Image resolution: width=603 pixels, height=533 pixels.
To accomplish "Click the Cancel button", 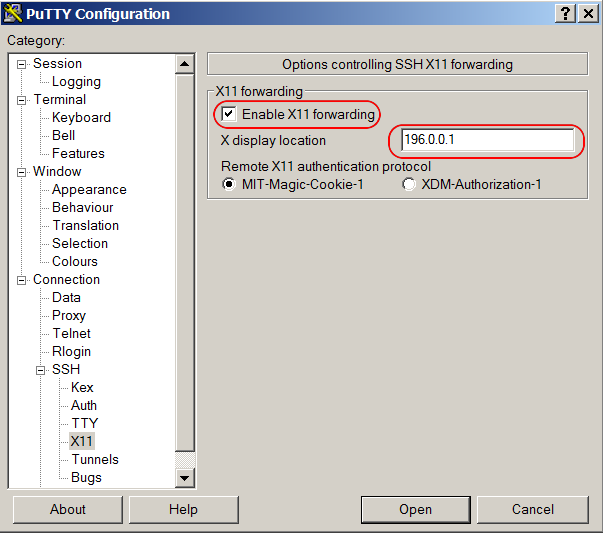I will pos(533,510).
